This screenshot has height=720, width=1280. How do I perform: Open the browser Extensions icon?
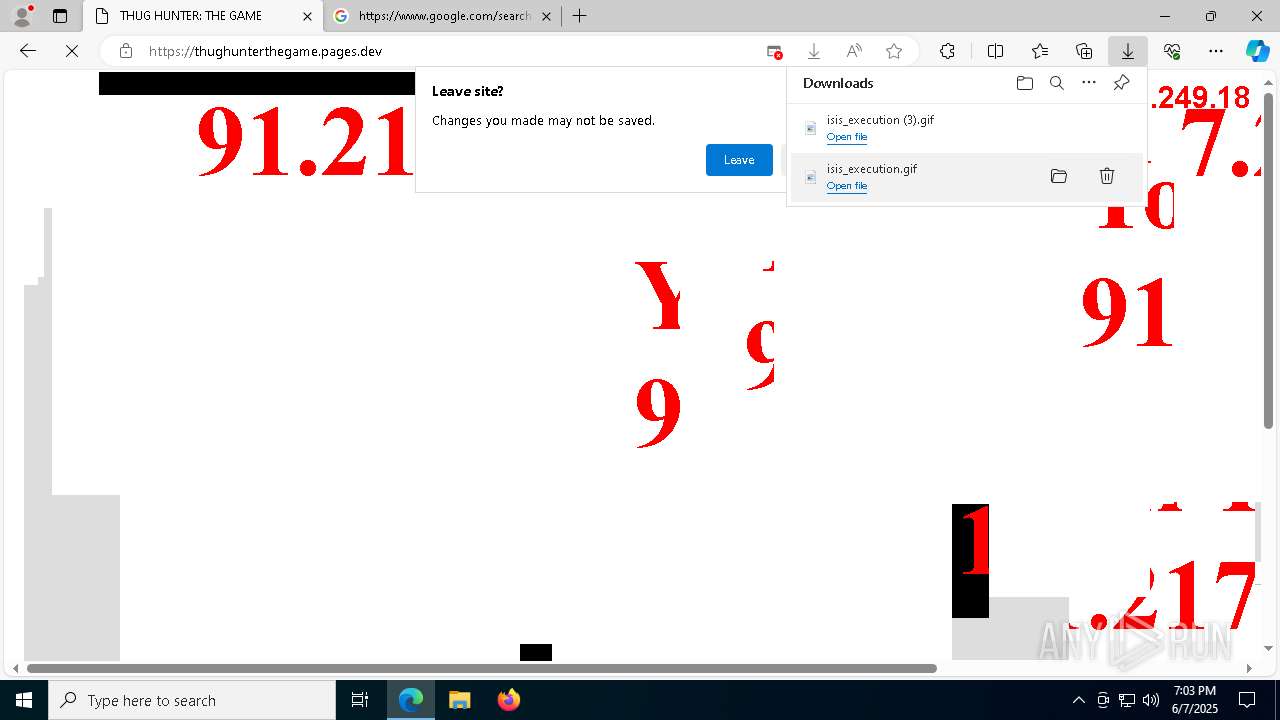click(x=947, y=51)
